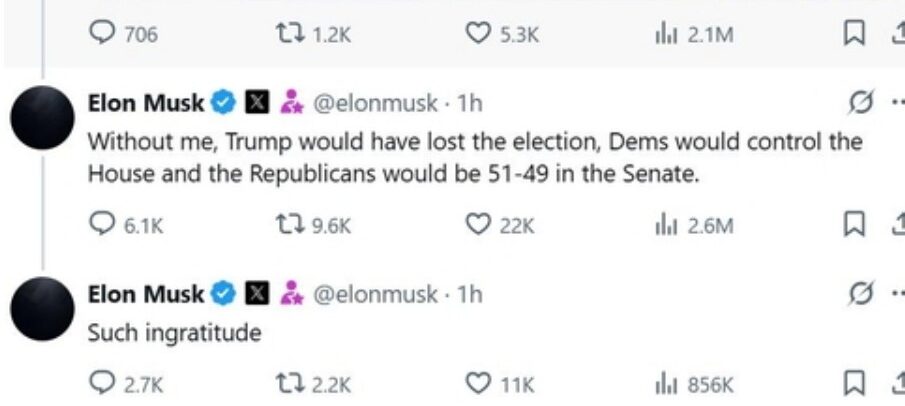Viewport: 905px width, 406px height.
Task: Open more options on 'Such ingratitude' post
Action: point(896,295)
